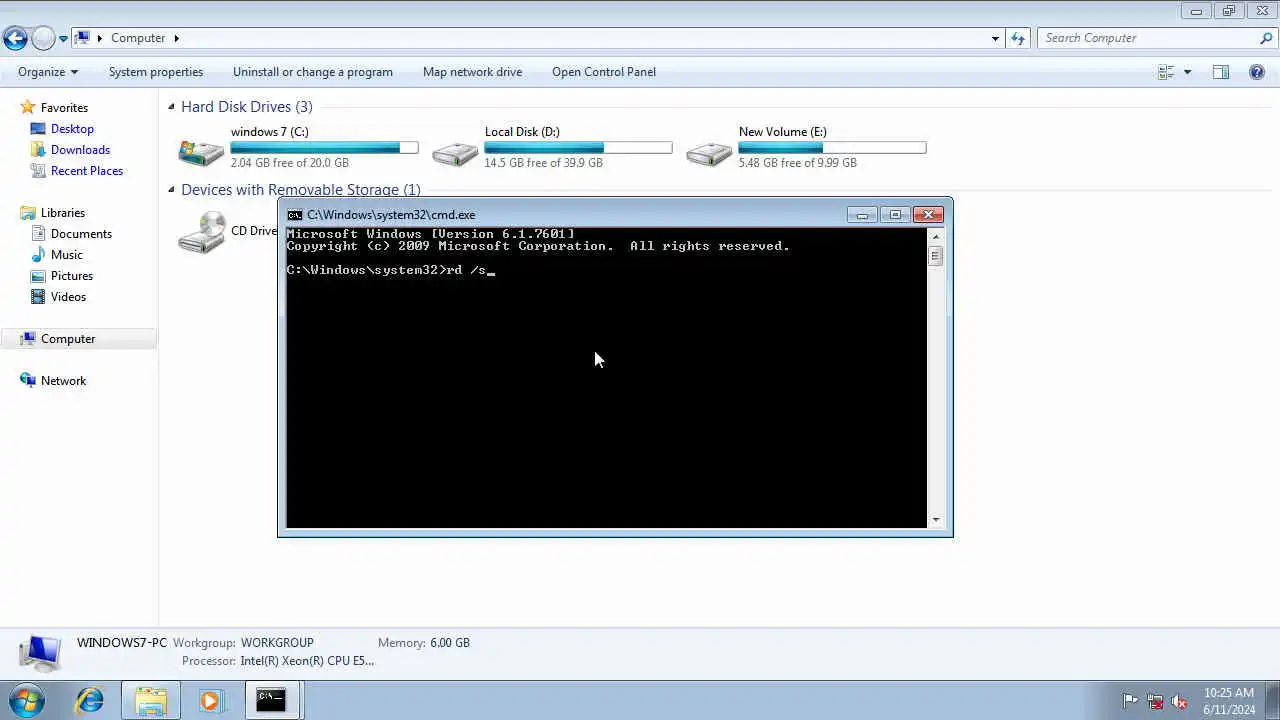Click Open Control Panel

[604, 72]
